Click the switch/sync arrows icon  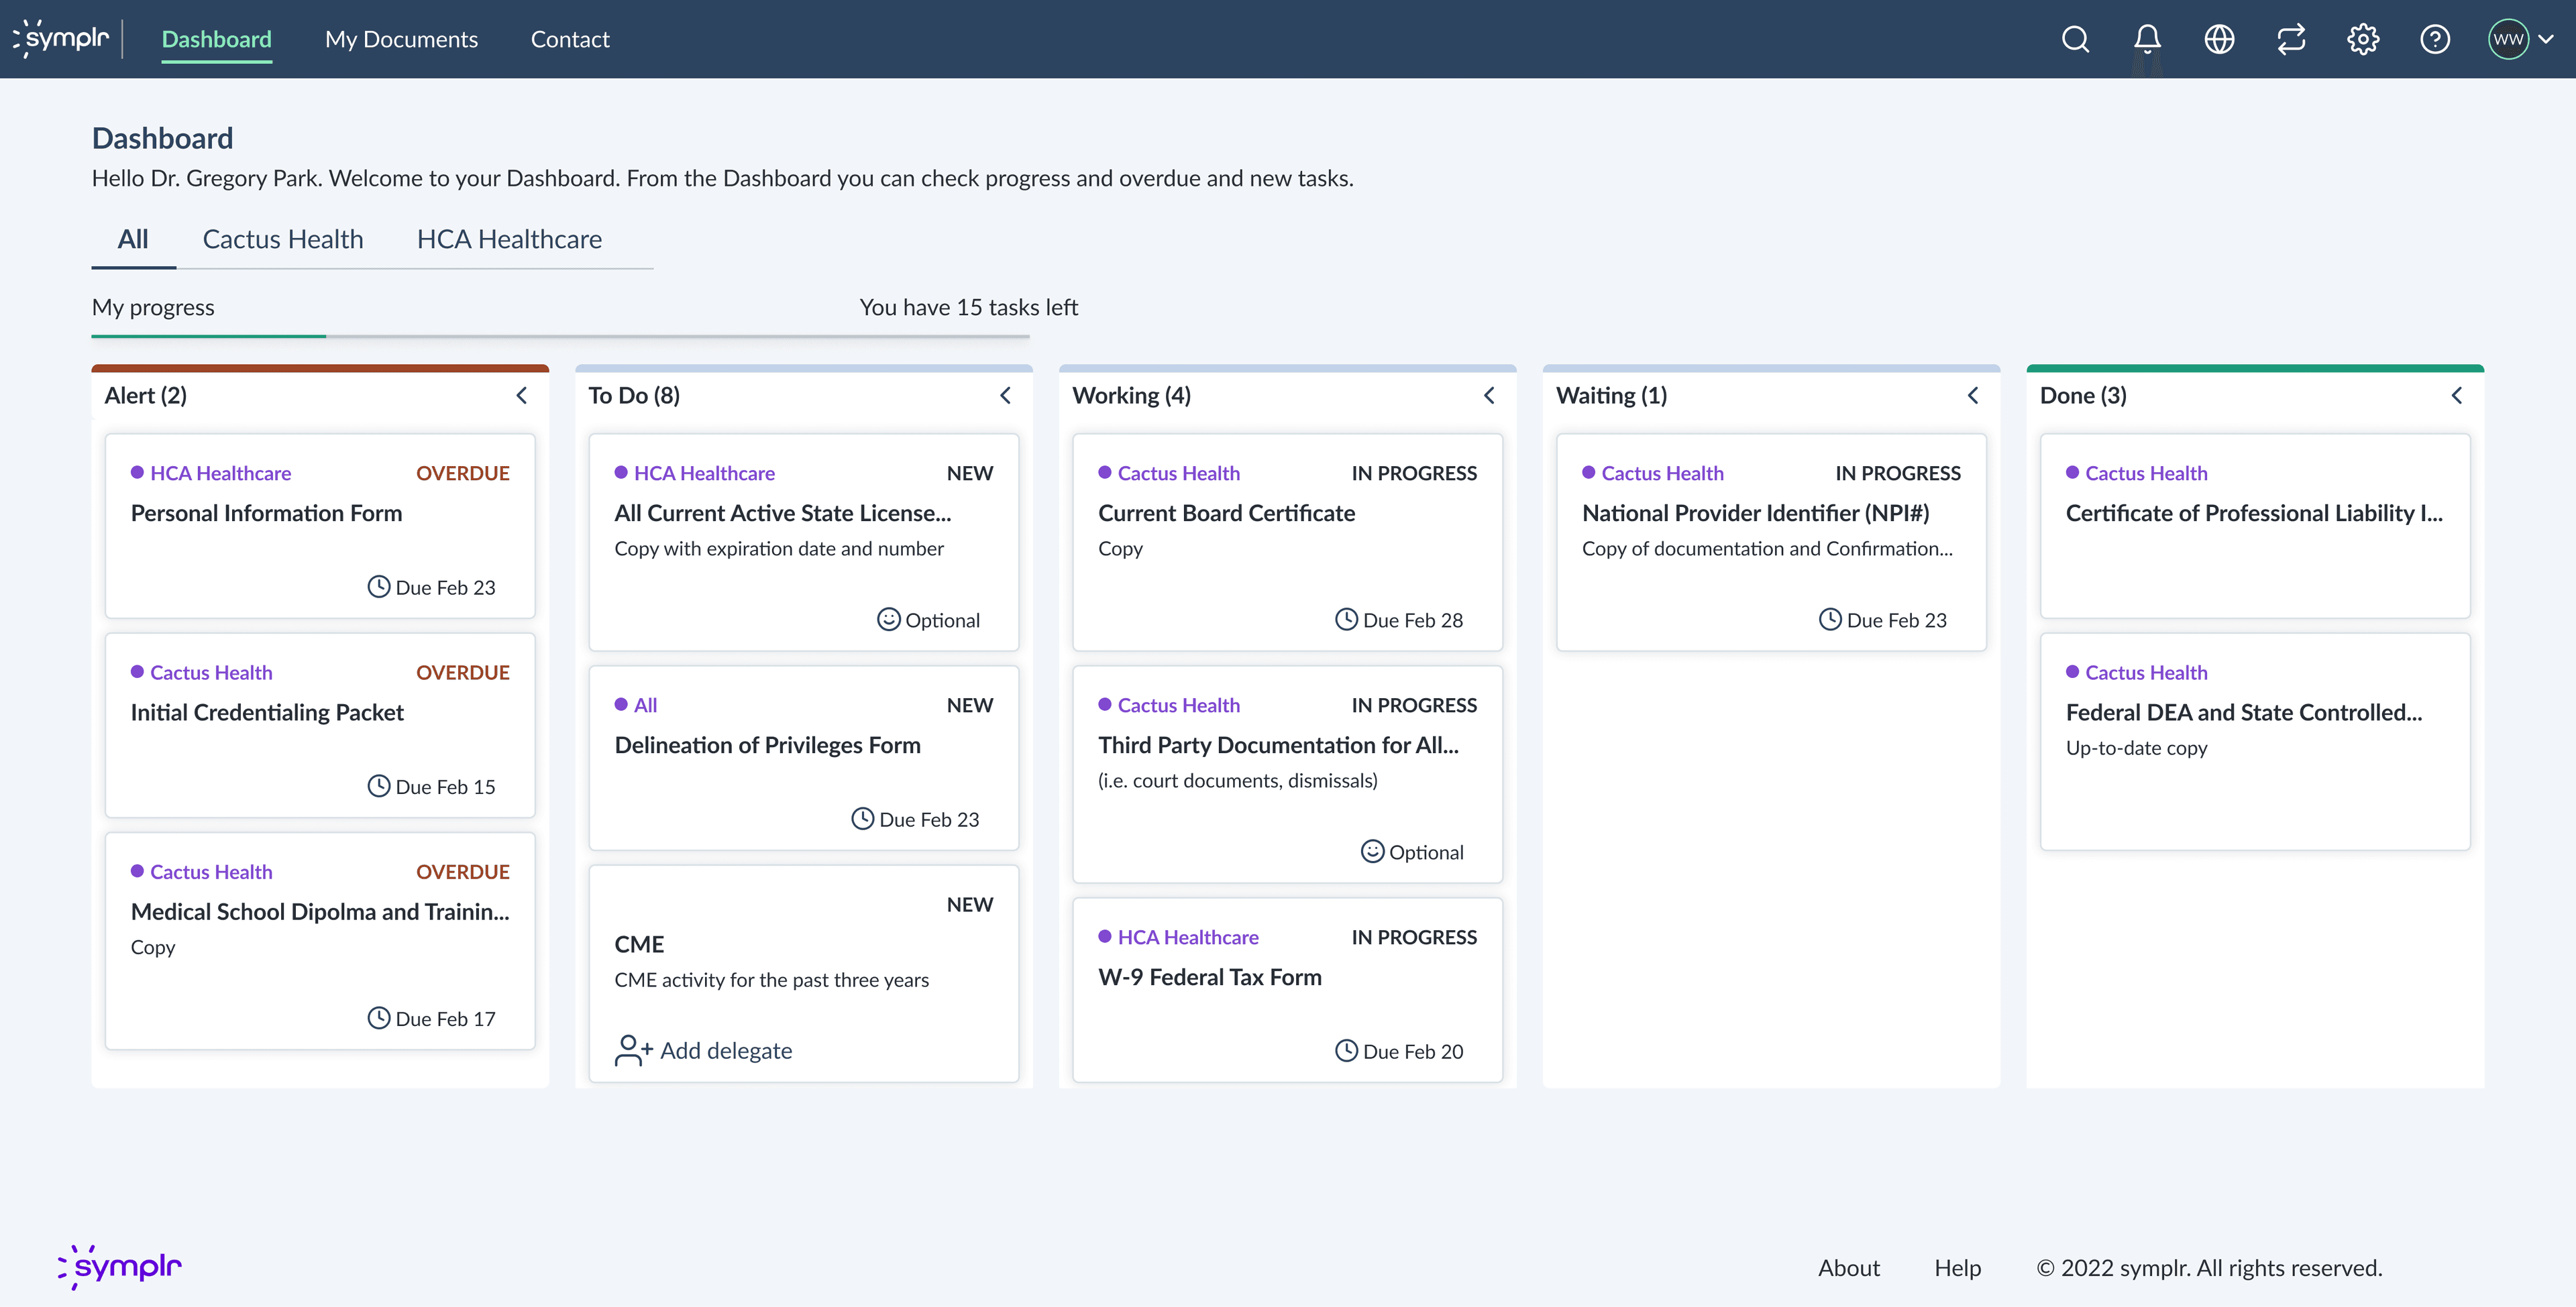pos(2291,39)
